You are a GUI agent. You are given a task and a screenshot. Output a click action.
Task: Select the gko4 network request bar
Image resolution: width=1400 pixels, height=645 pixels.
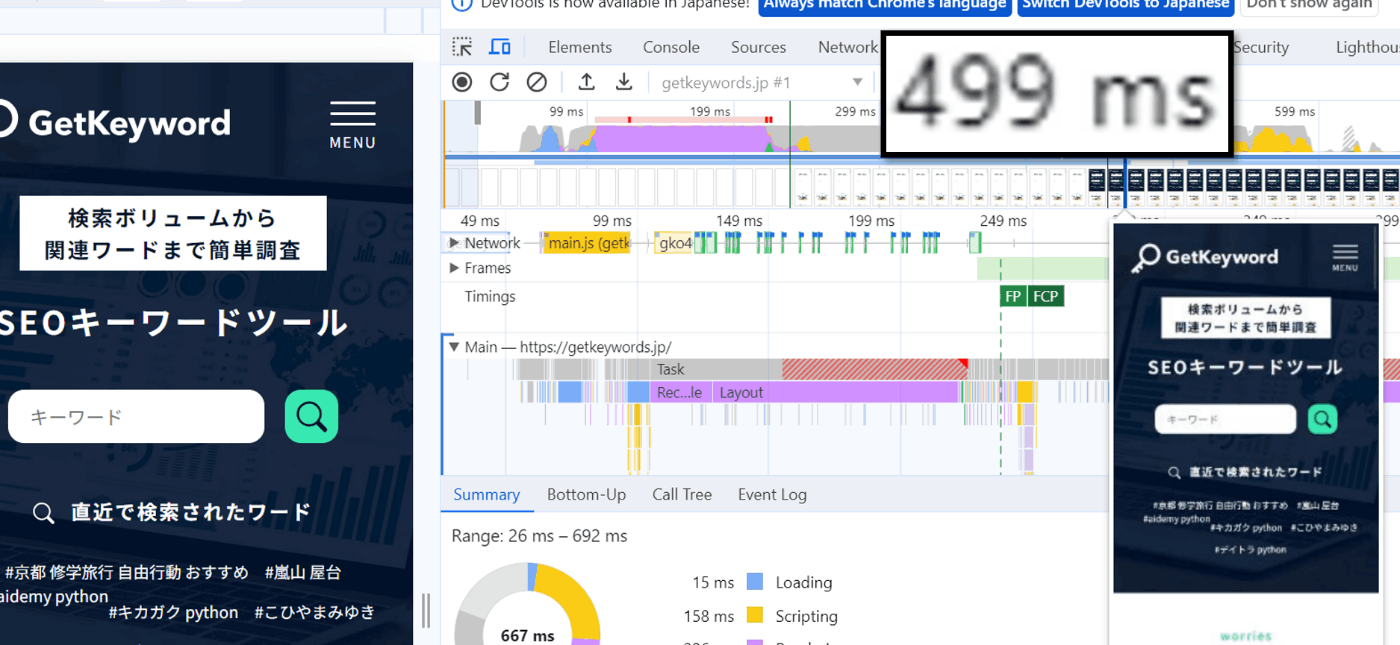(x=674, y=243)
